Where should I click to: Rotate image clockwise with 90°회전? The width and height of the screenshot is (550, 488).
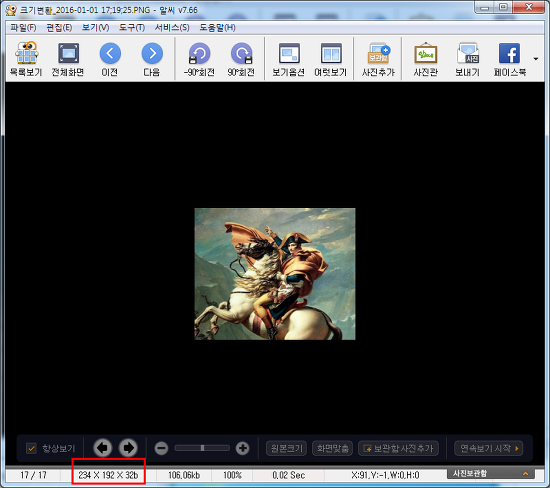241,59
